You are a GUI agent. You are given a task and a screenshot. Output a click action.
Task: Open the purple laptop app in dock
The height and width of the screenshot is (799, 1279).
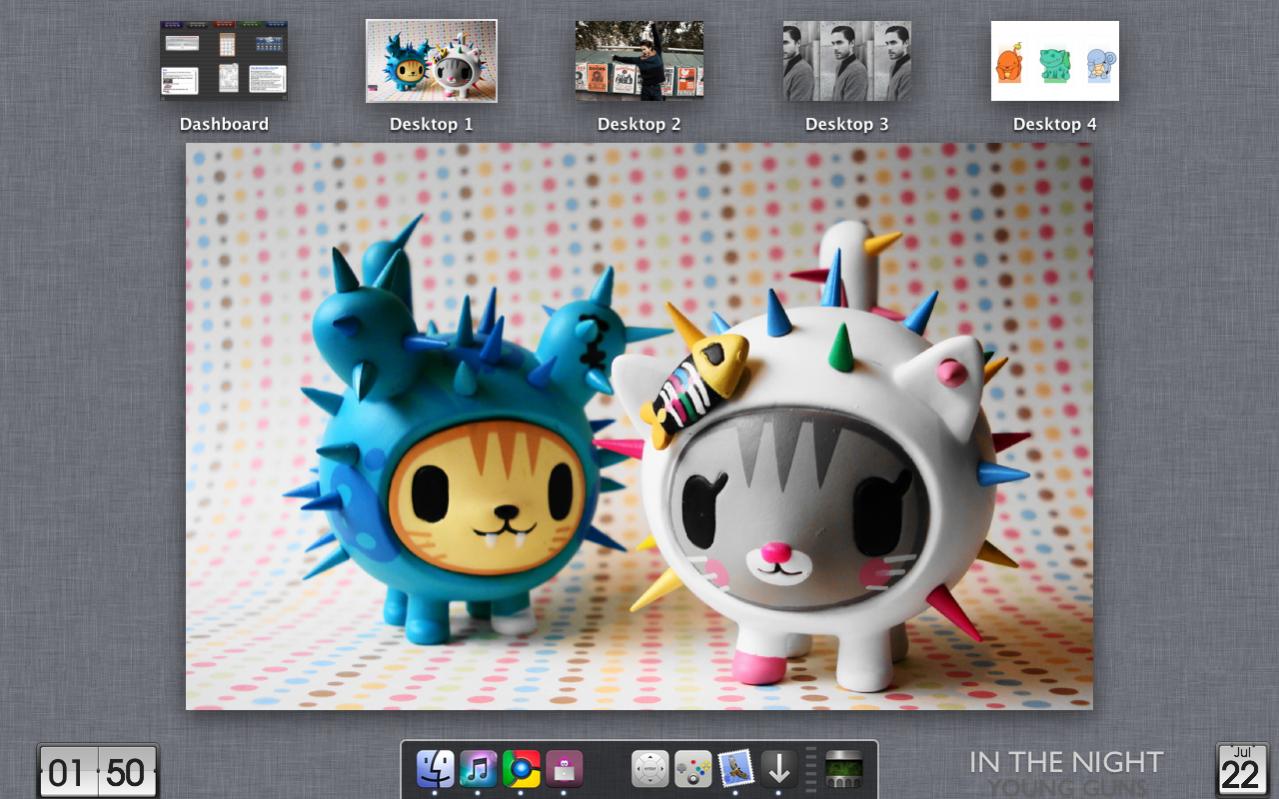[x=564, y=769]
